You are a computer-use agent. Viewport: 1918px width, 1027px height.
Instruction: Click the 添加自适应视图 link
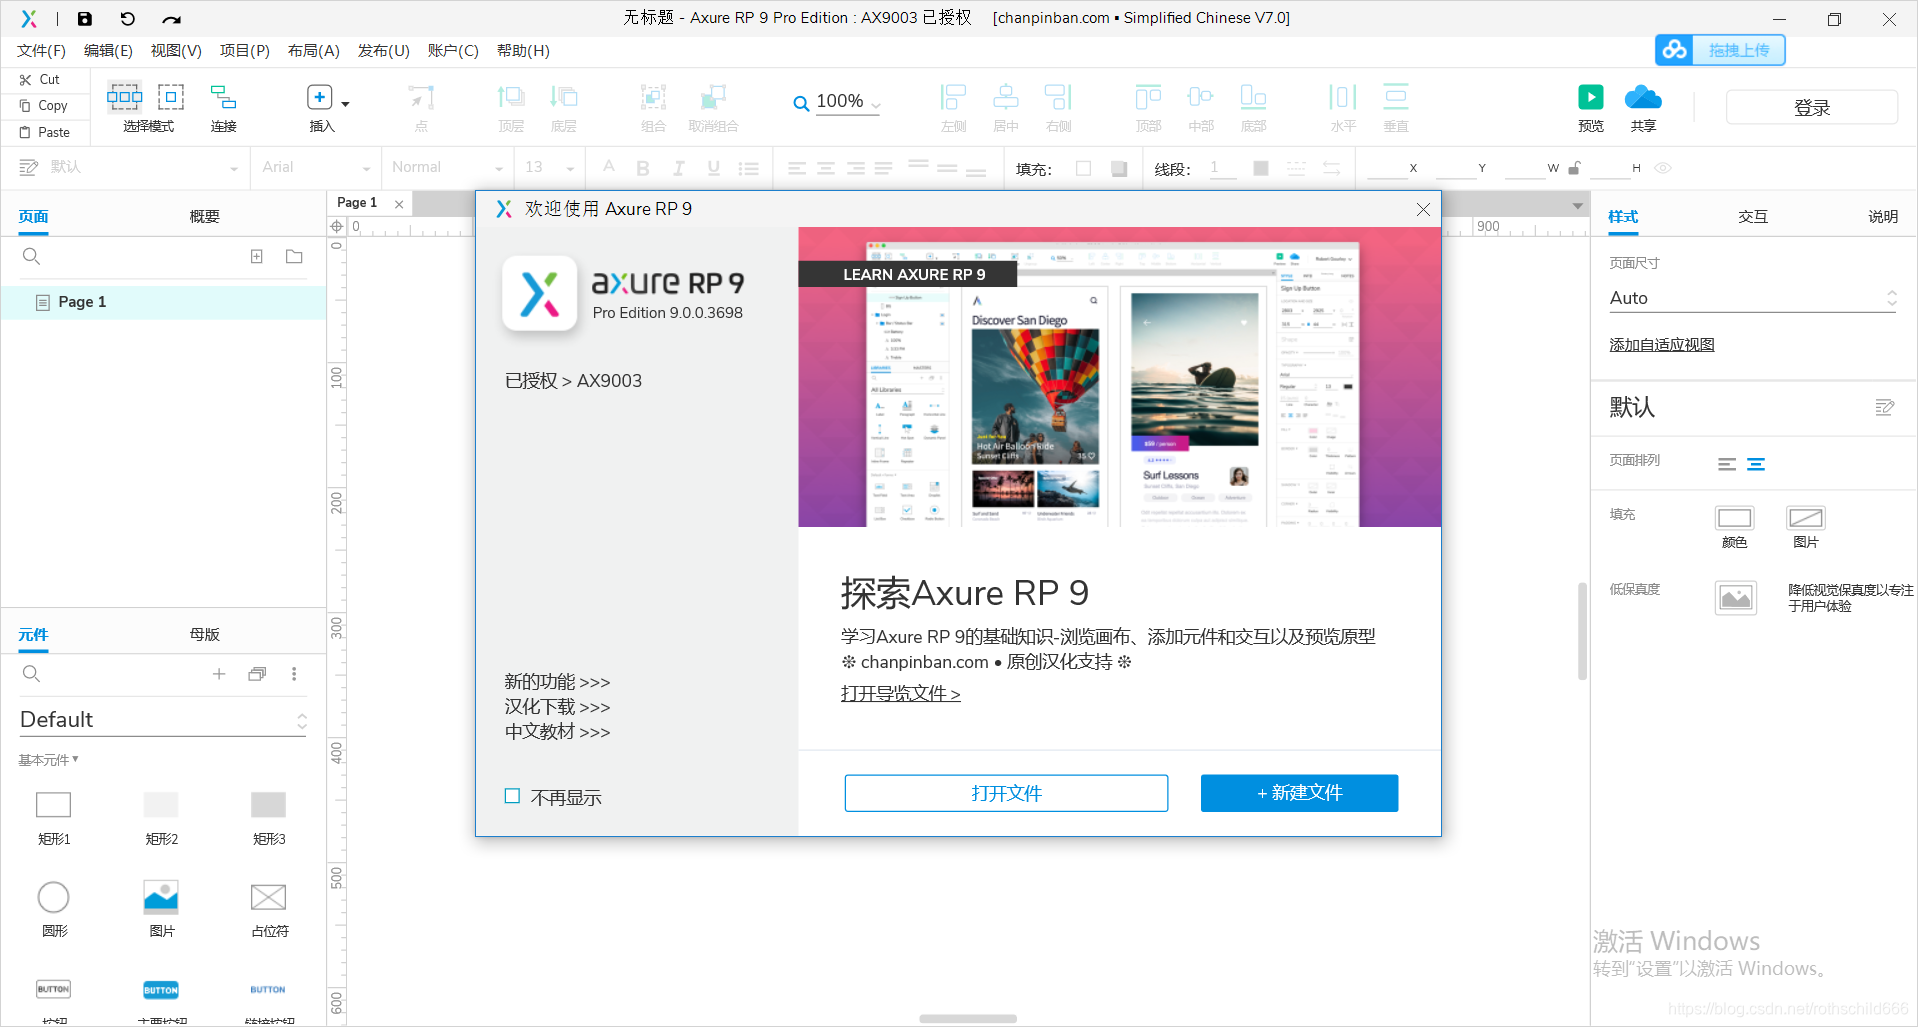(1662, 344)
